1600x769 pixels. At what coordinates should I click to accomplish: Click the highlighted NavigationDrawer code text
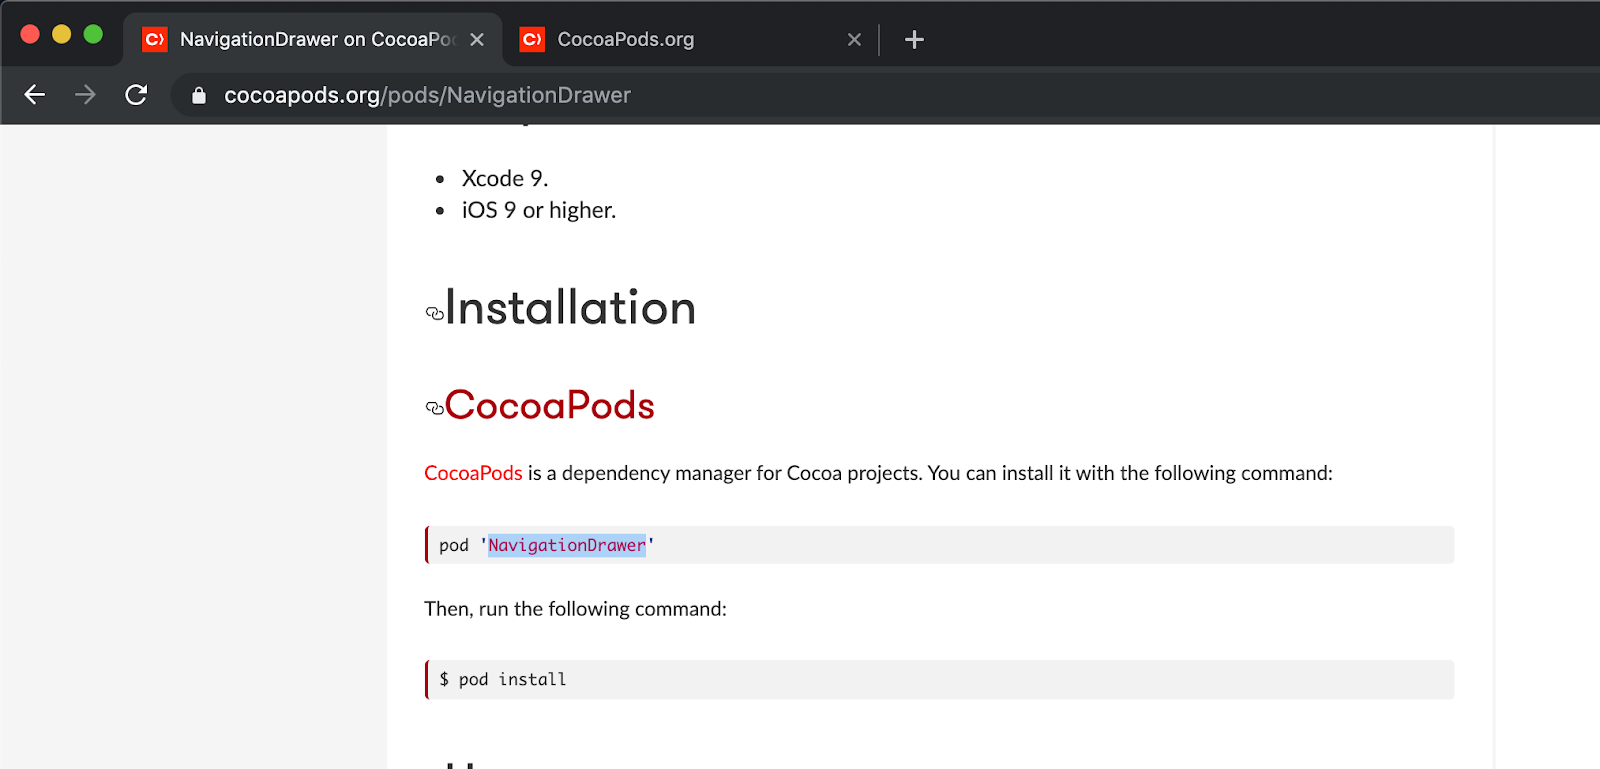point(566,545)
